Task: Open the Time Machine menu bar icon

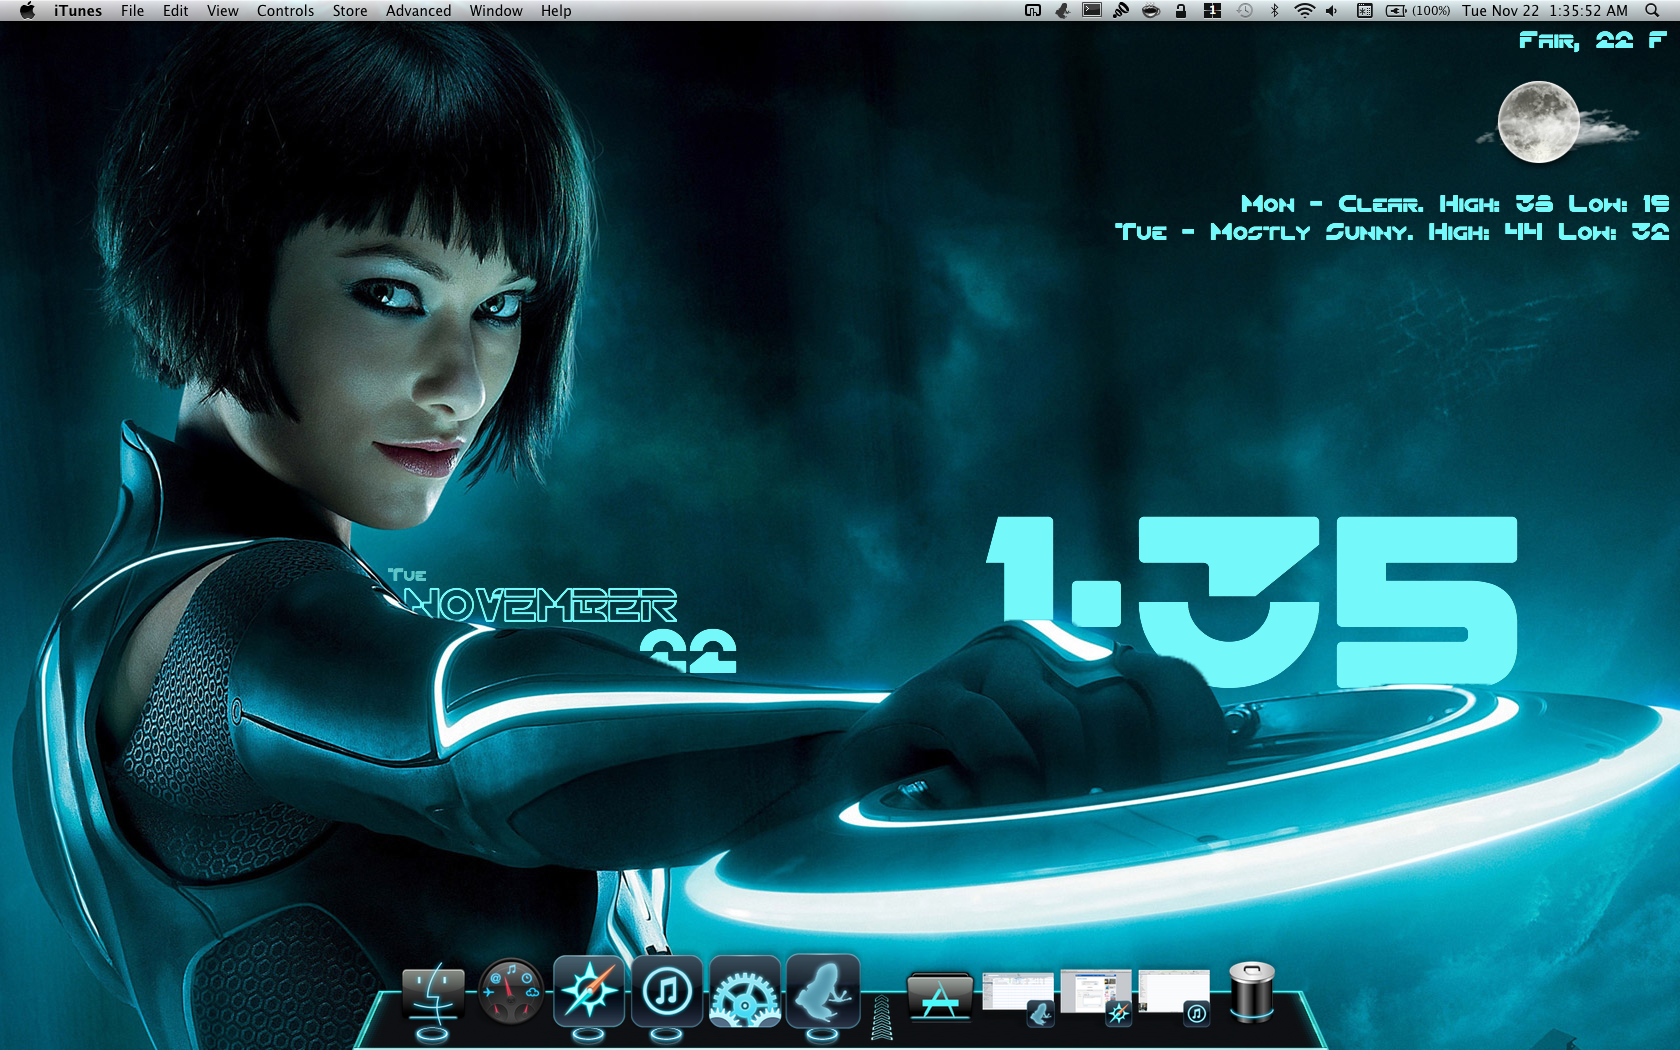Action: pos(1244,11)
